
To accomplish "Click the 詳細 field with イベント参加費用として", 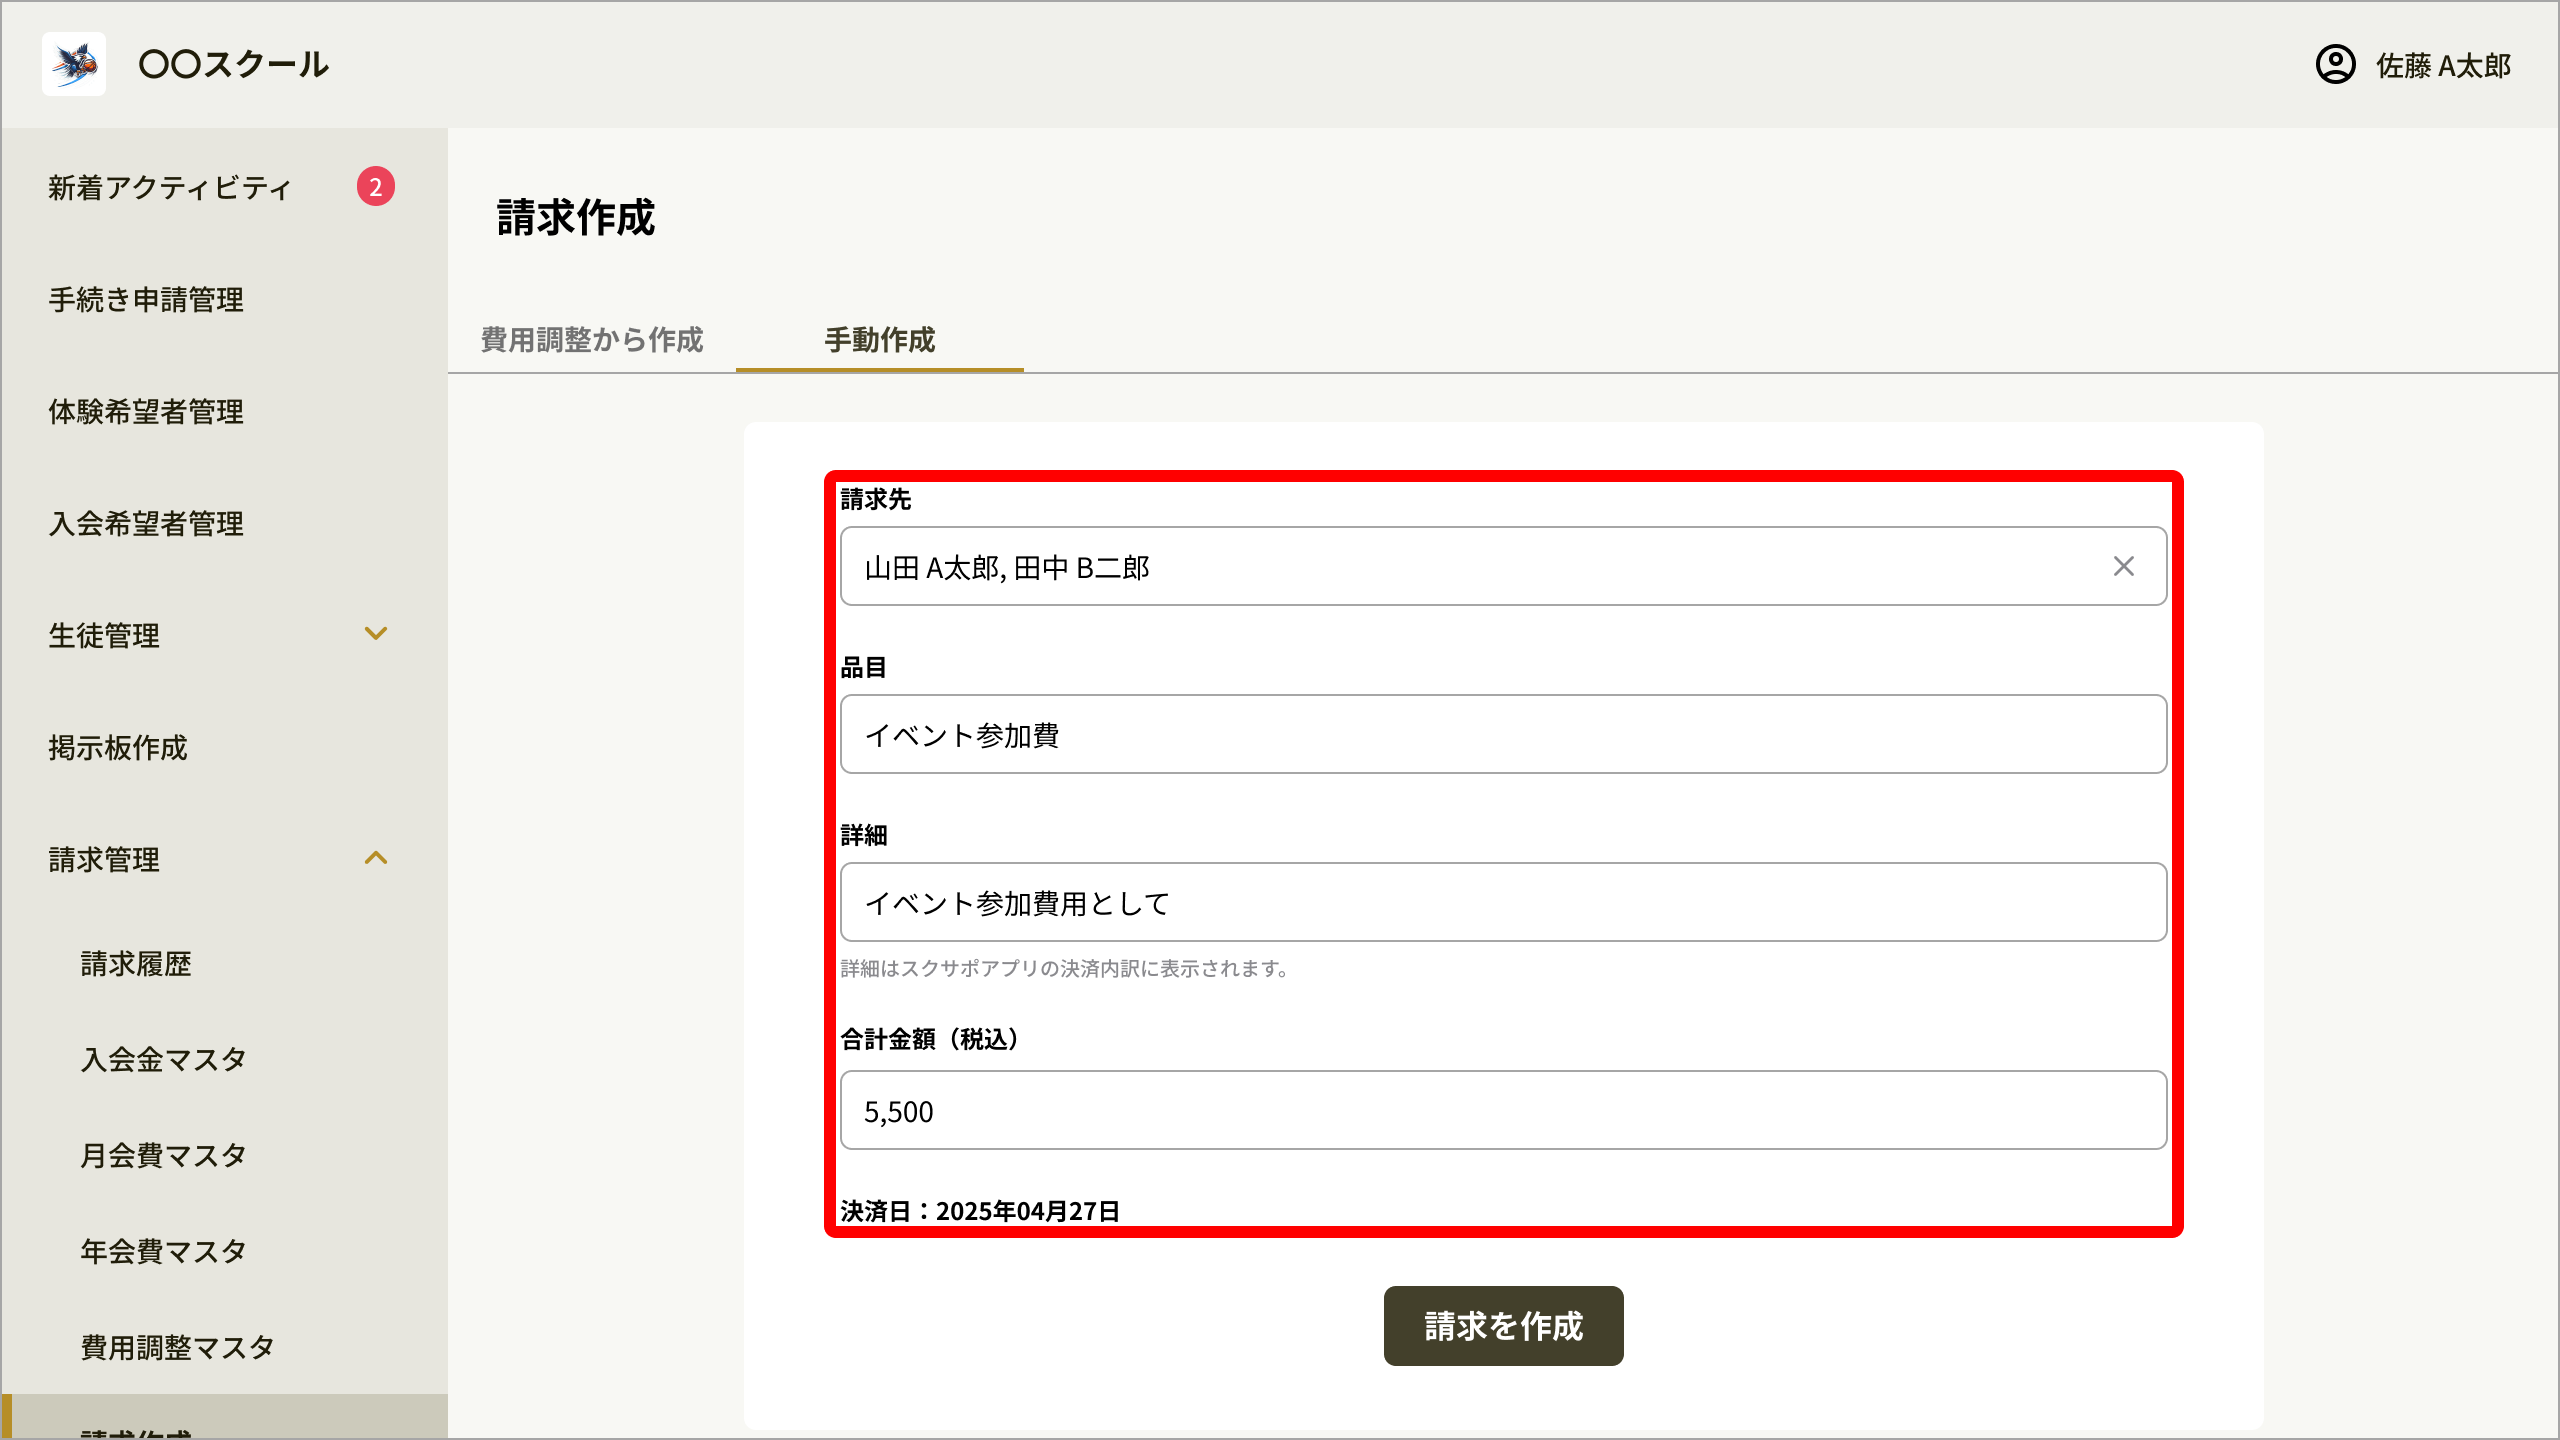I will click(x=1504, y=902).
